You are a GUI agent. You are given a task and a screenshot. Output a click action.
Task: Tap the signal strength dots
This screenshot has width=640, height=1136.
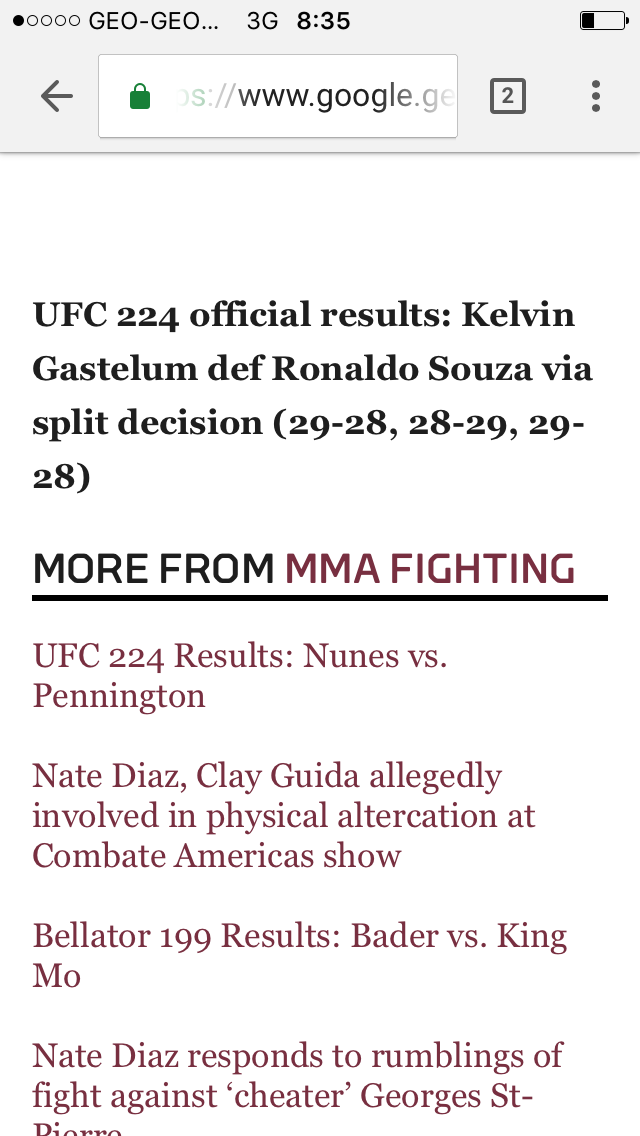46,21
